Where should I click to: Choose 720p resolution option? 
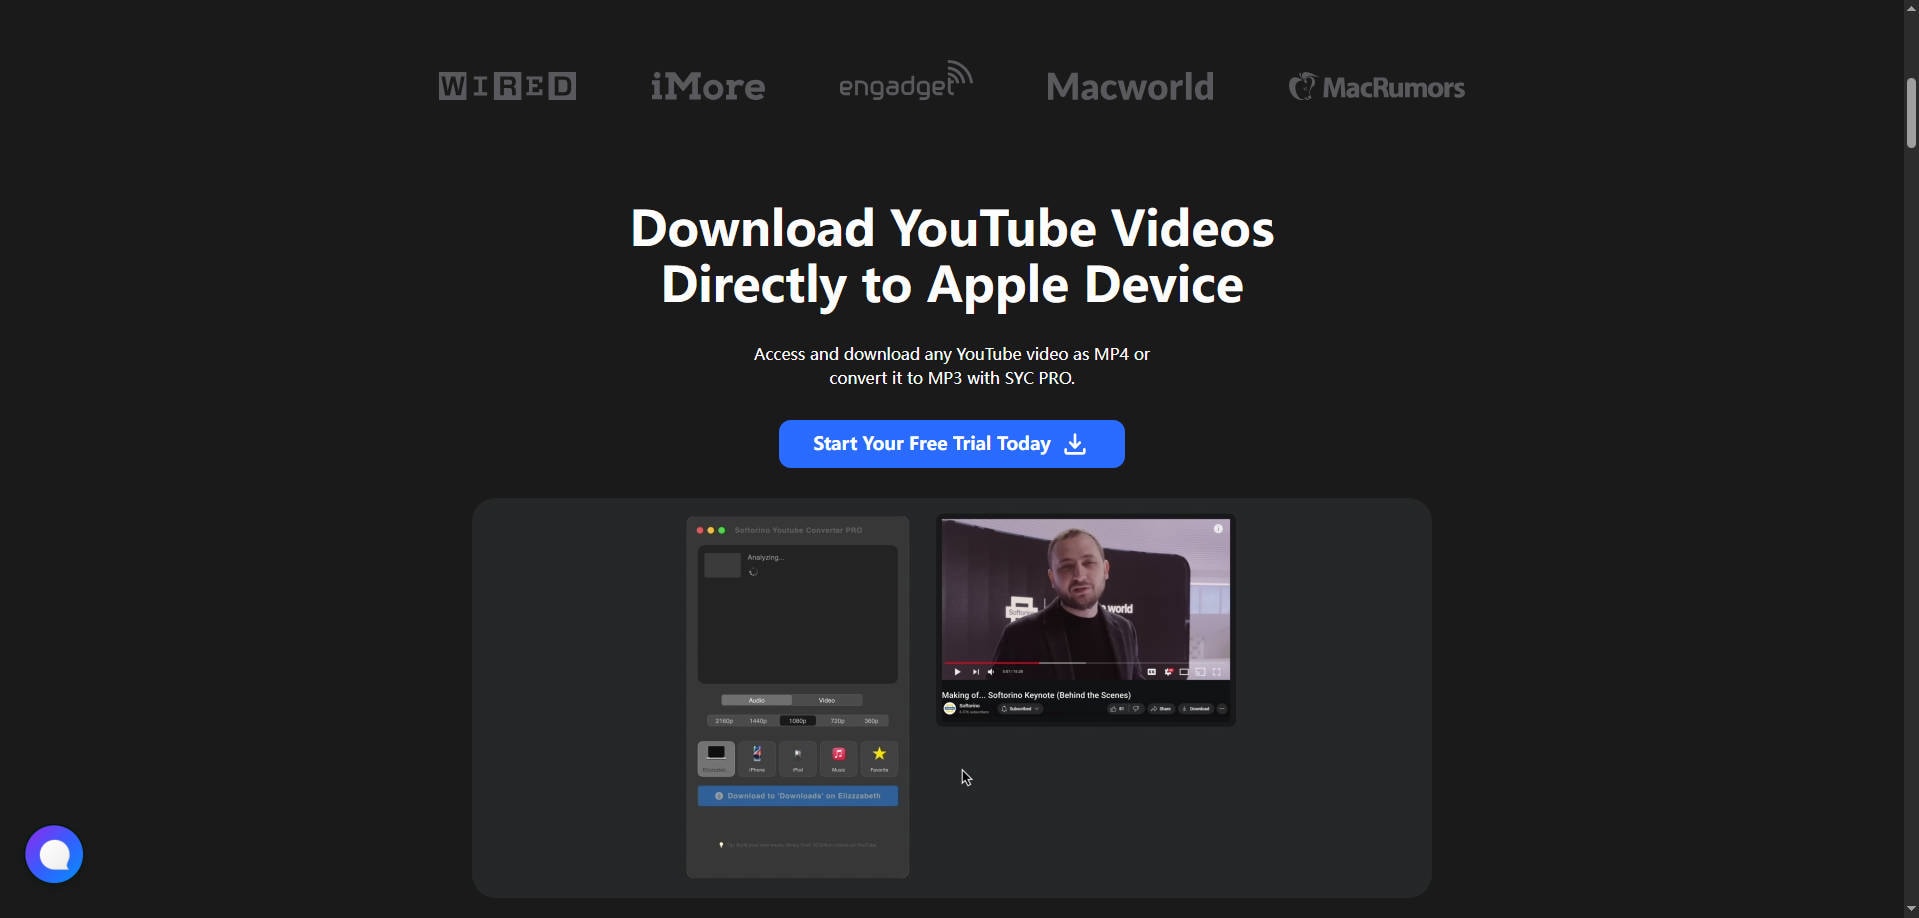838,721
